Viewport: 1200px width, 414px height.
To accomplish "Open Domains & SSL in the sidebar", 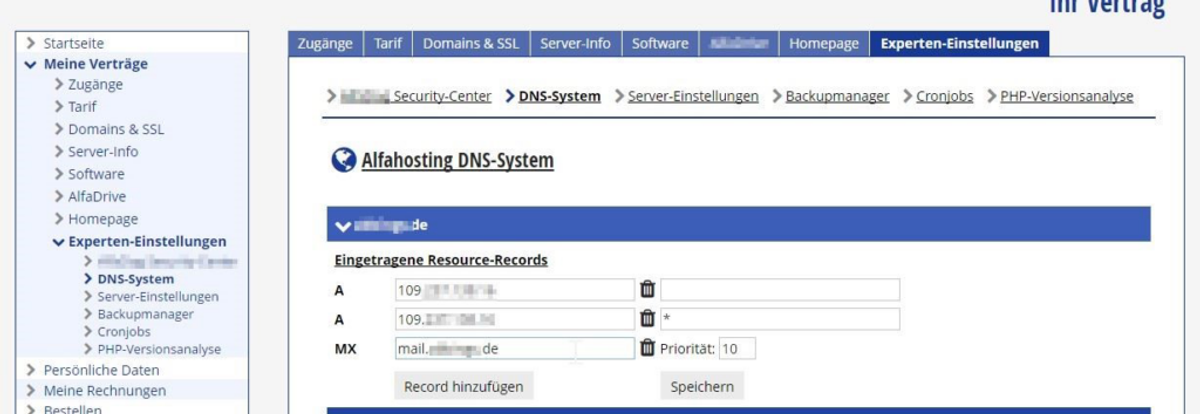I will (x=115, y=129).
